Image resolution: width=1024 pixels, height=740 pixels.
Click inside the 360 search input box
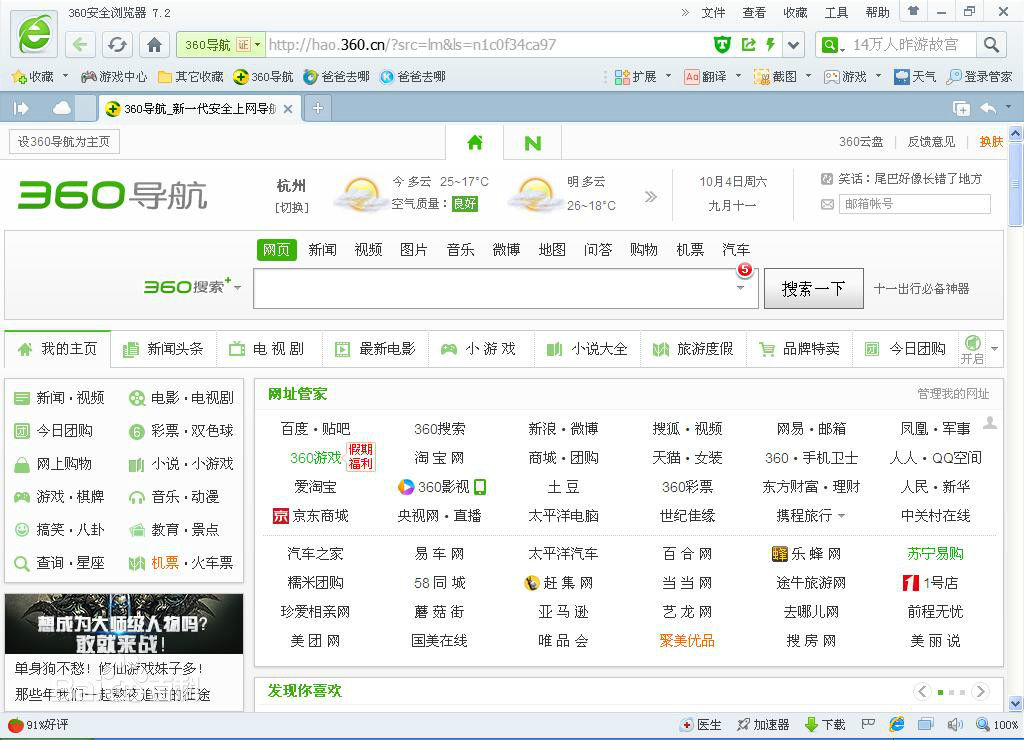pos(500,288)
